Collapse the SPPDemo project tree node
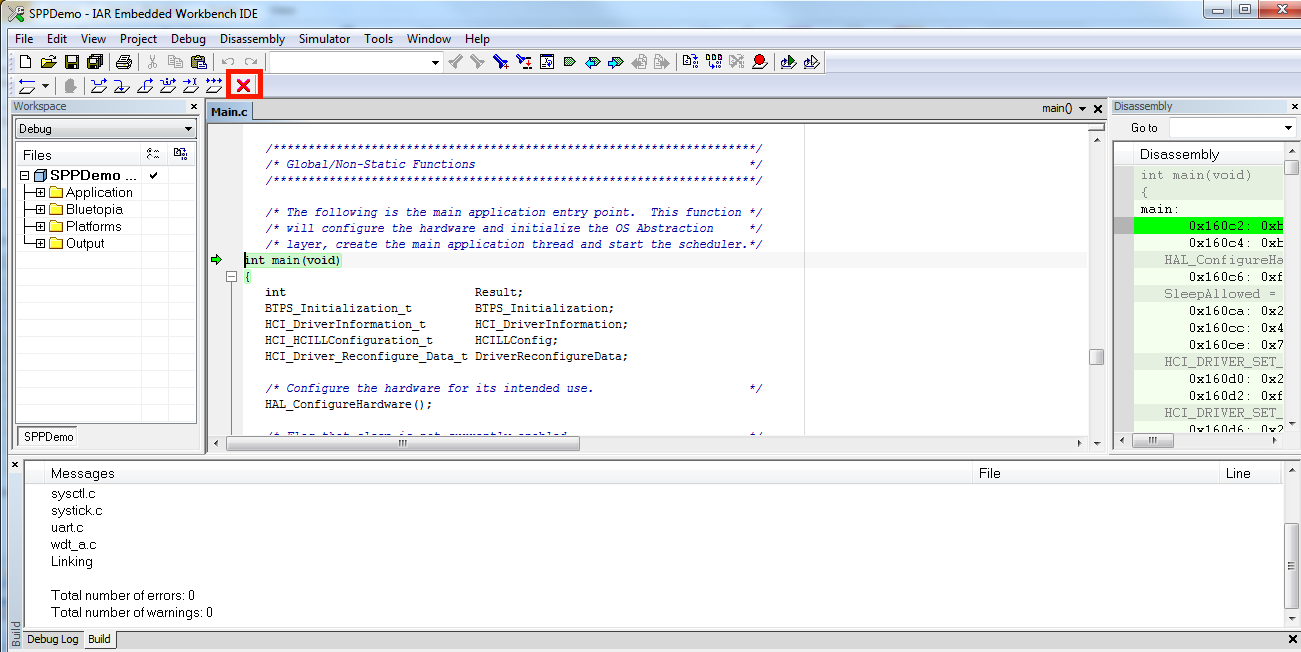 tap(25, 176)
